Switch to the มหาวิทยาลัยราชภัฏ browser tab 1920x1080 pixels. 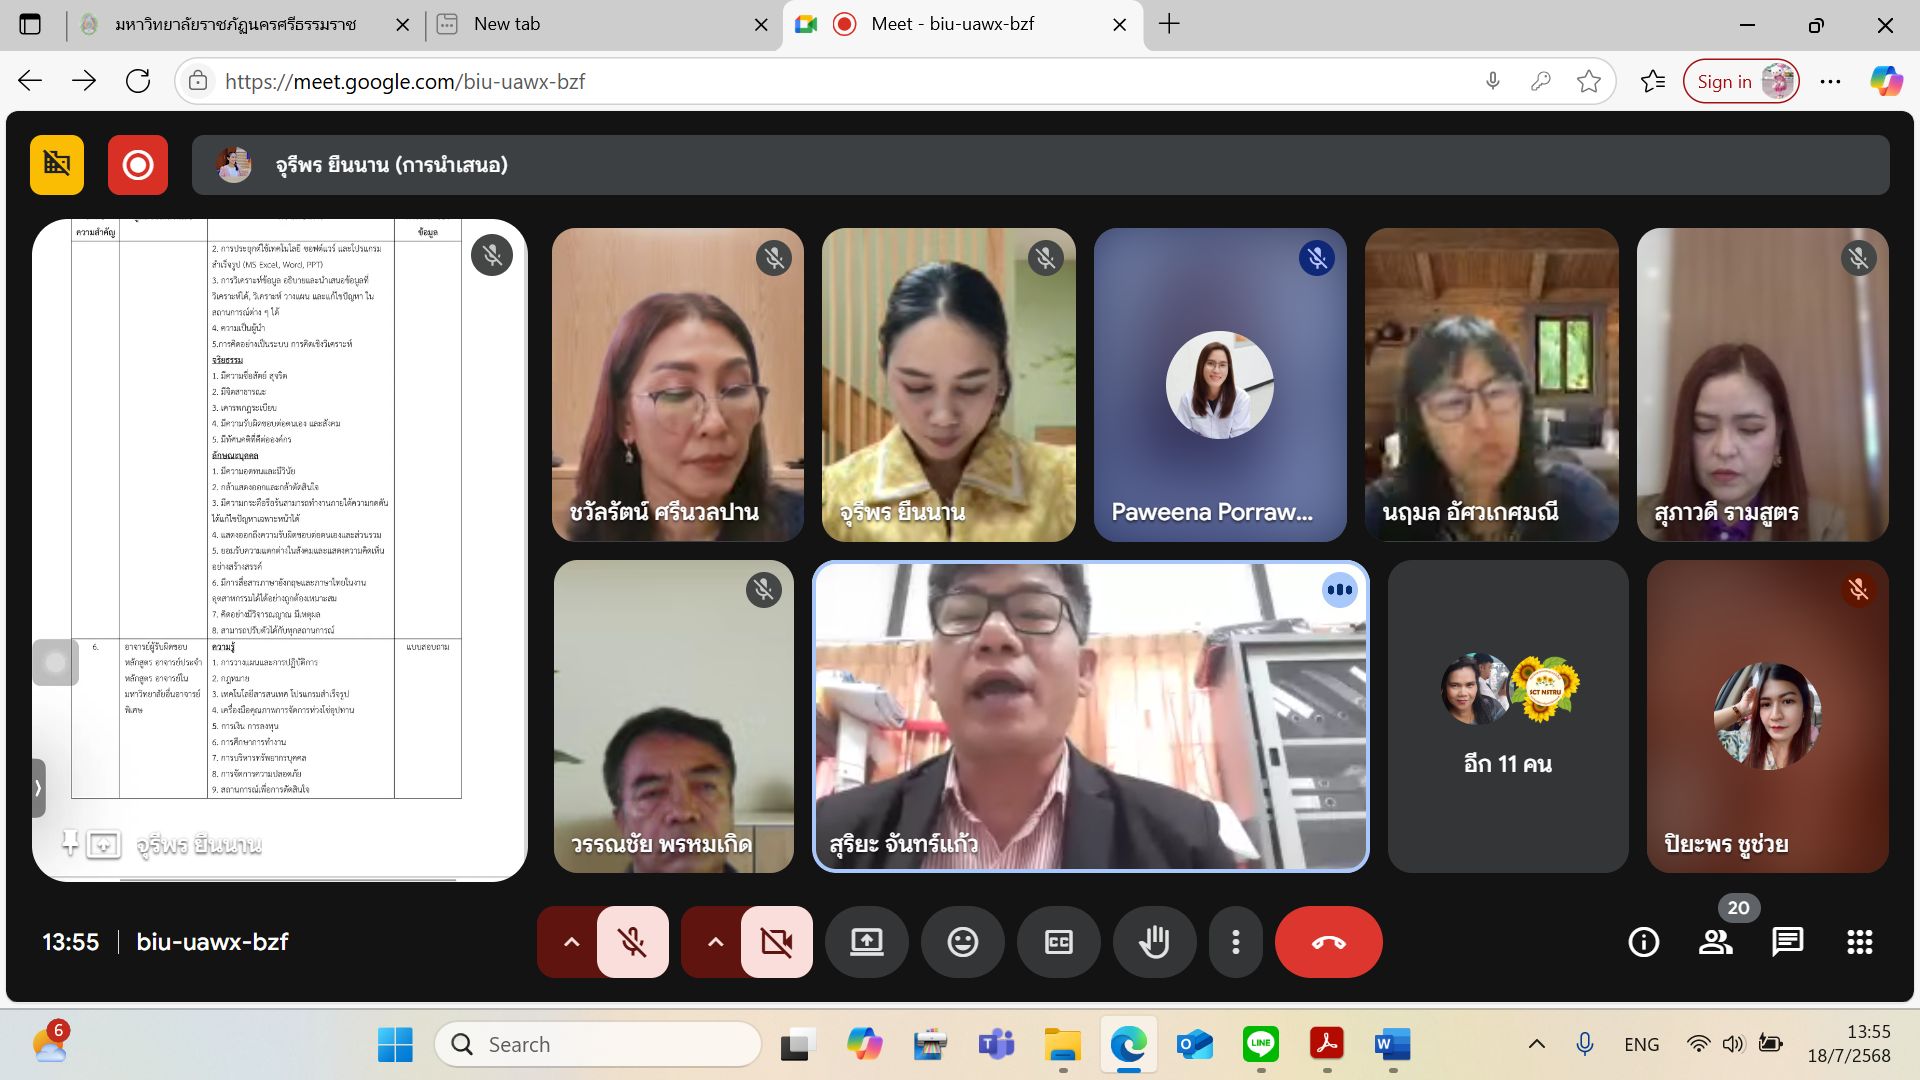(x=235, y=24)
